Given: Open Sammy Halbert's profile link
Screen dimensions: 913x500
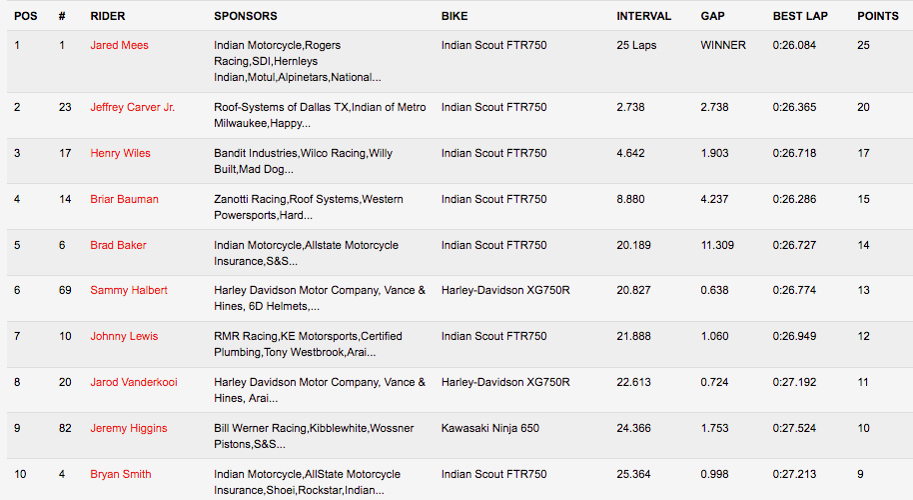Looking at the screenshot, I should [x=129, y=290].
